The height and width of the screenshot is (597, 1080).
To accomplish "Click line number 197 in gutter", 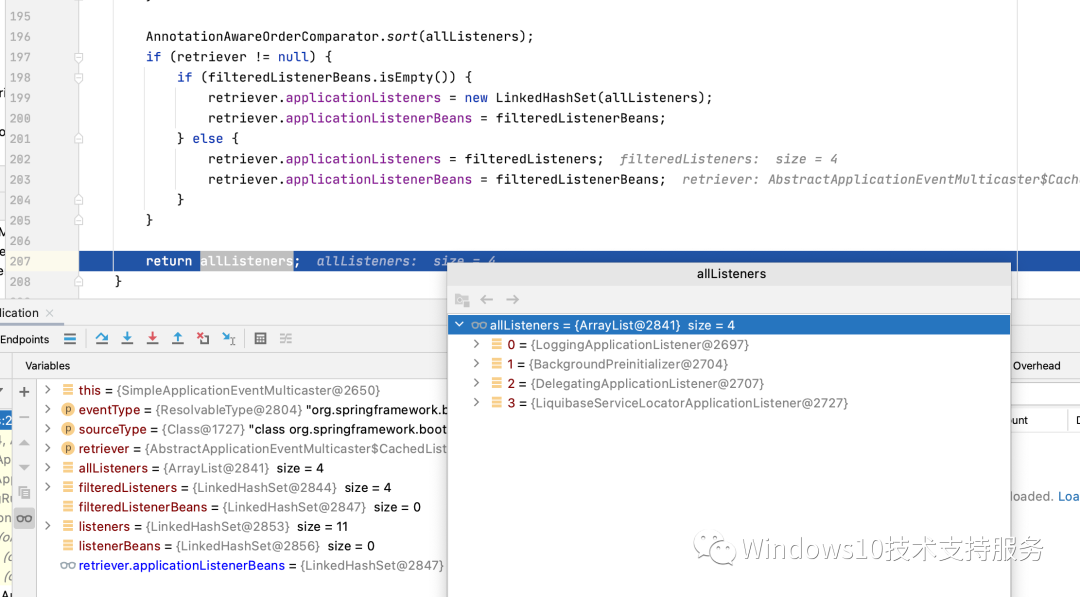I will pos(20,57).
